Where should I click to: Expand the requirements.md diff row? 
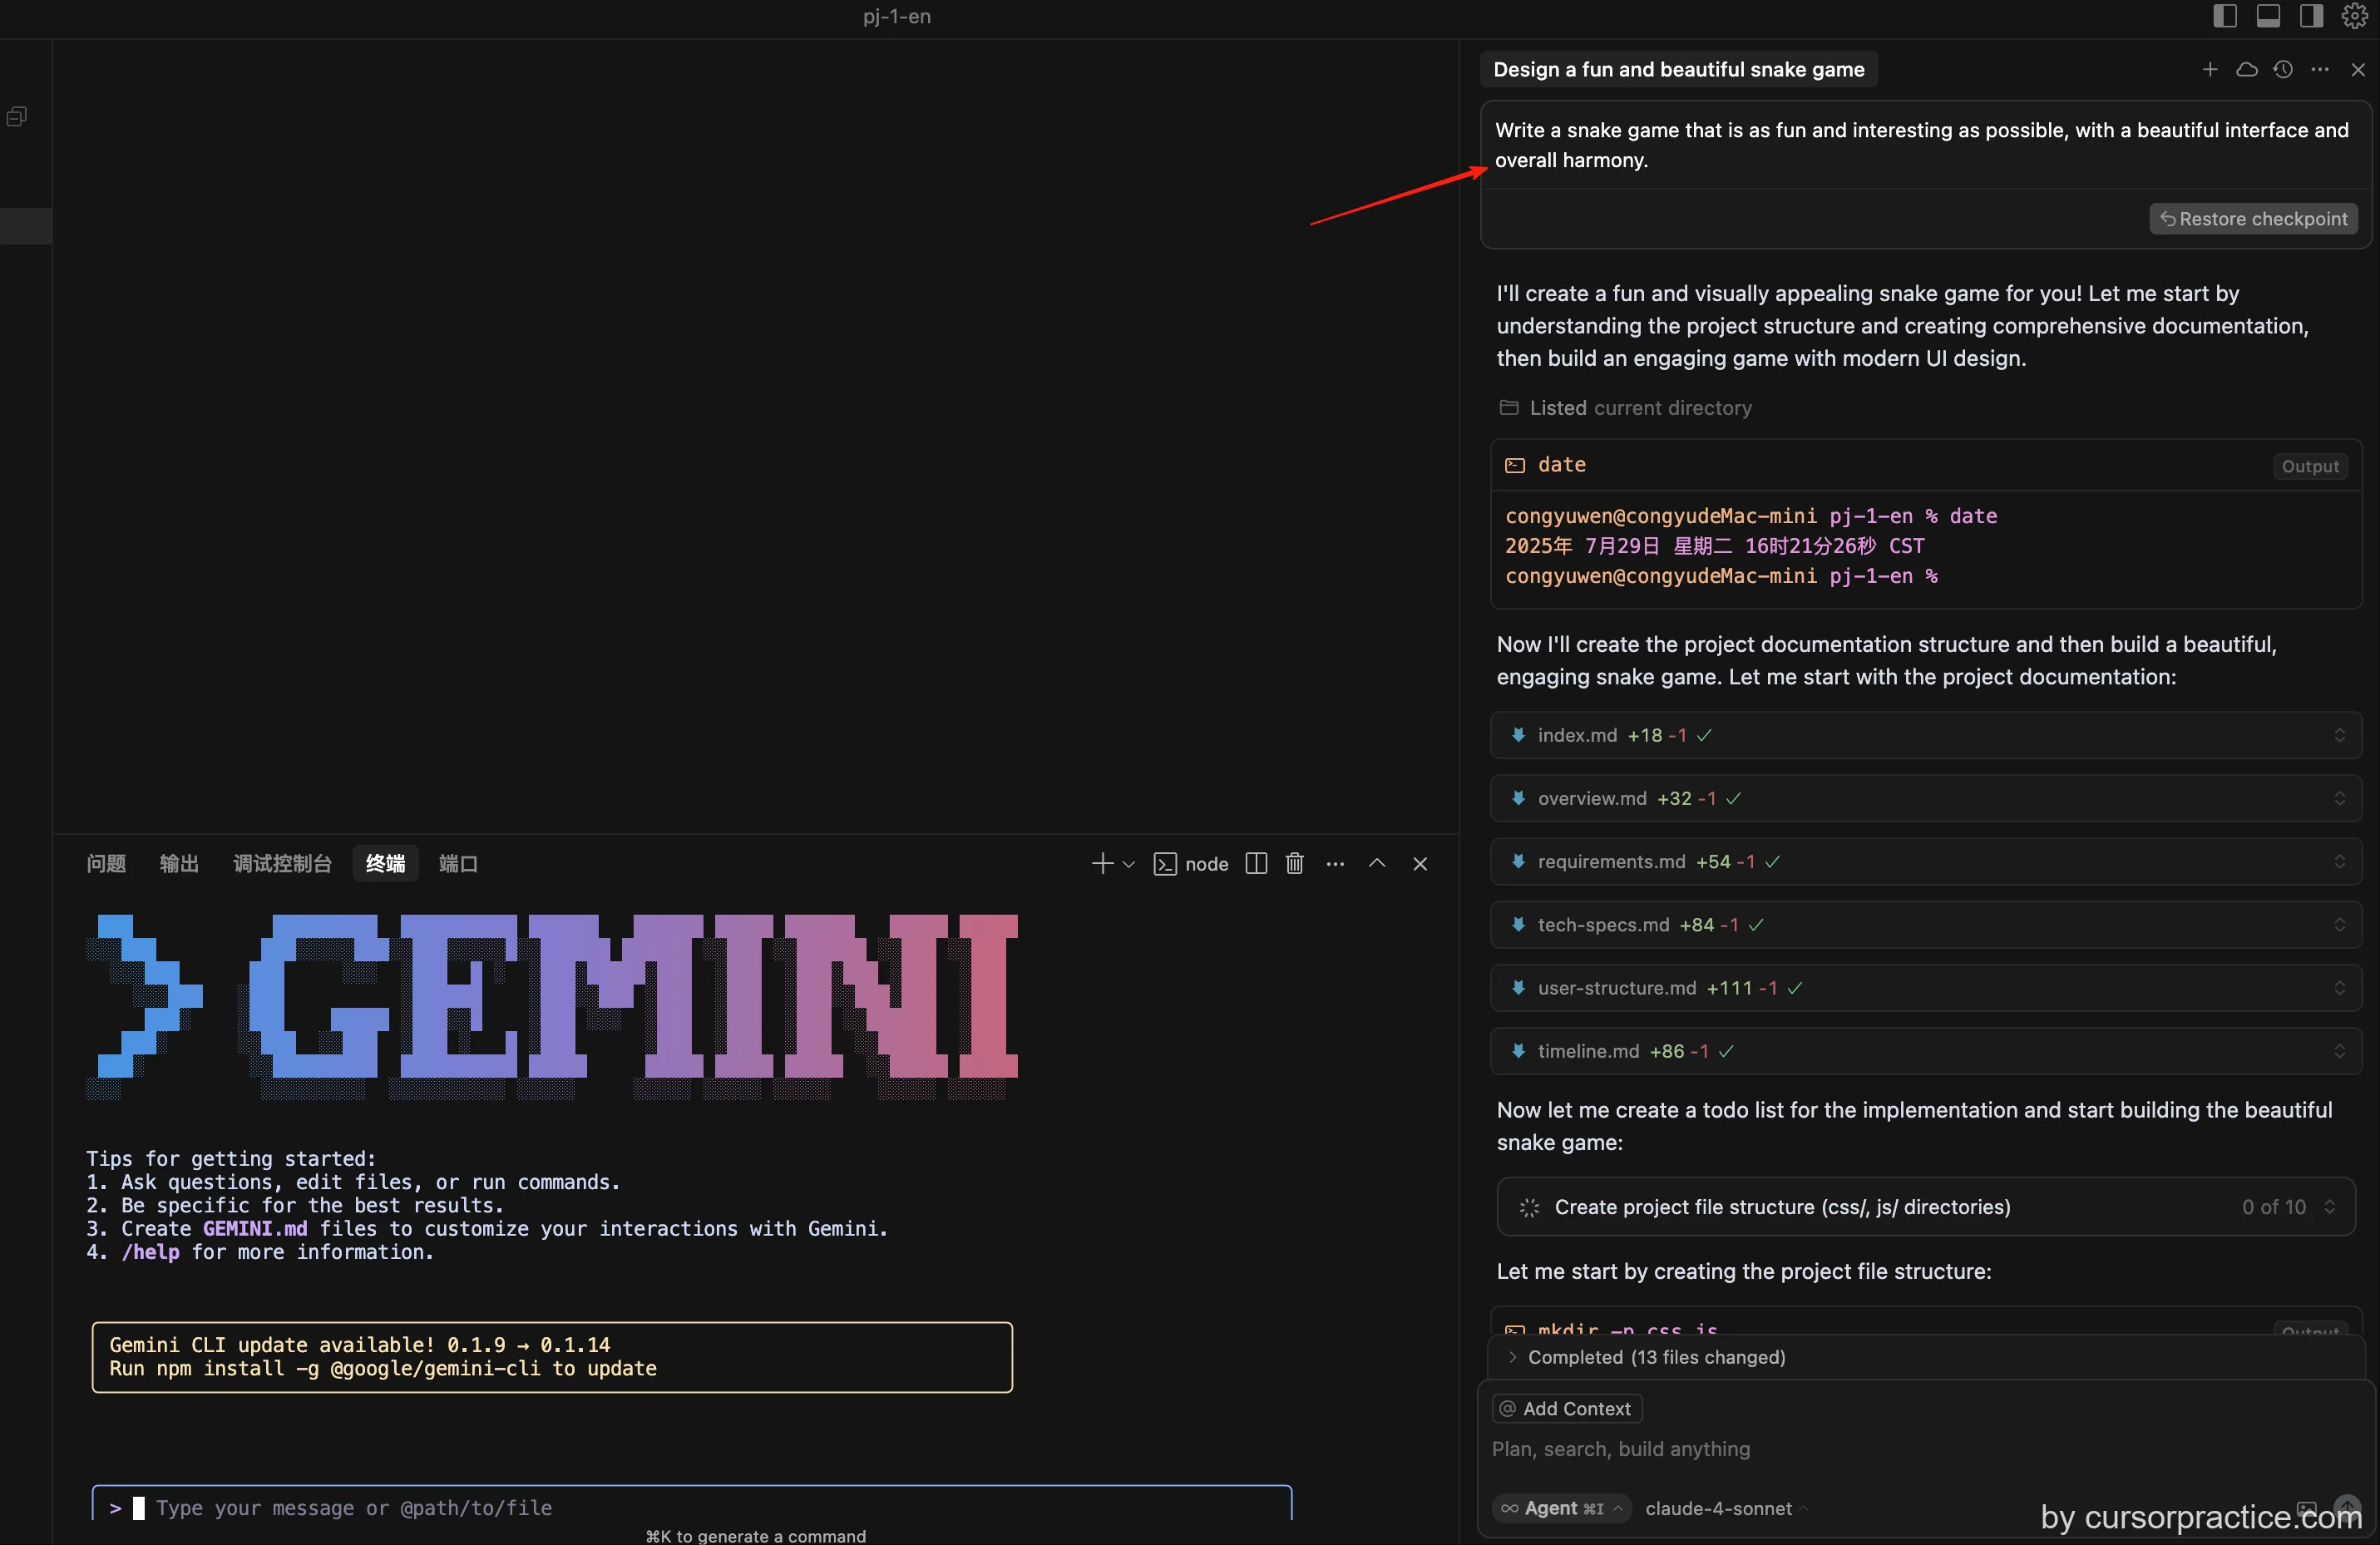pos(2339,861)
